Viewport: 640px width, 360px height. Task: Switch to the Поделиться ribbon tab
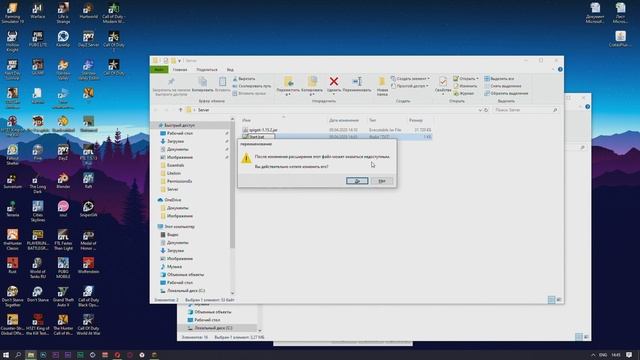[207, 69]
